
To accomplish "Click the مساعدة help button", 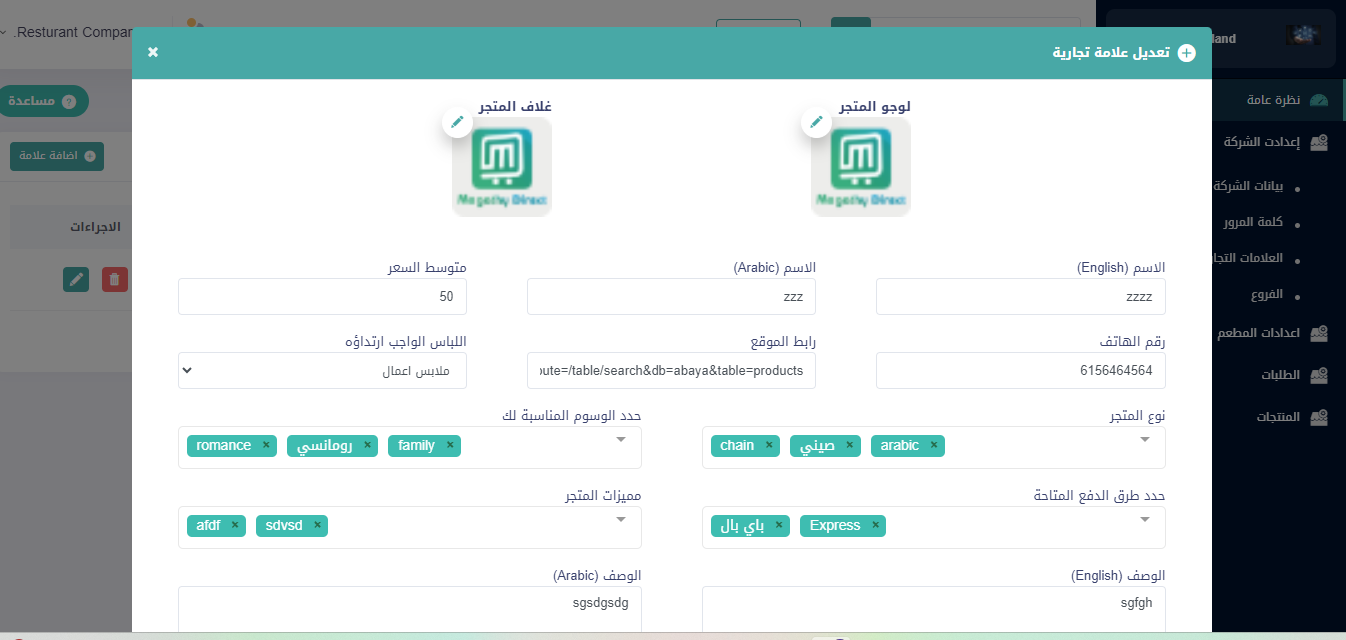I will 44,102.
